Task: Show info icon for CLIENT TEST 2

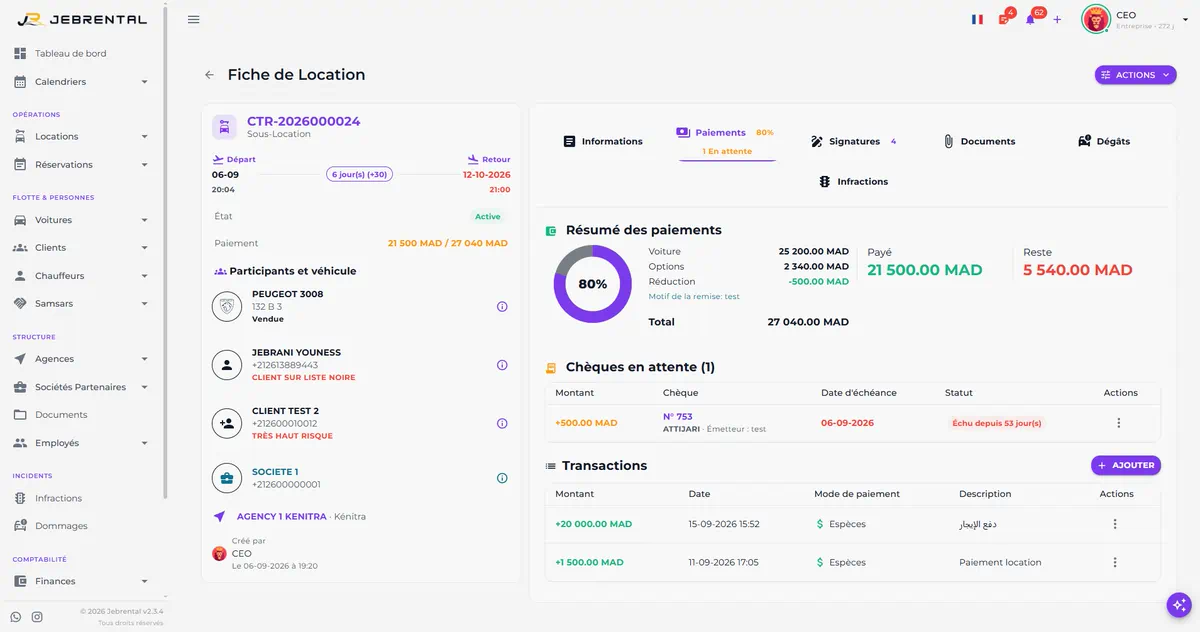Action: click(502, 424)
